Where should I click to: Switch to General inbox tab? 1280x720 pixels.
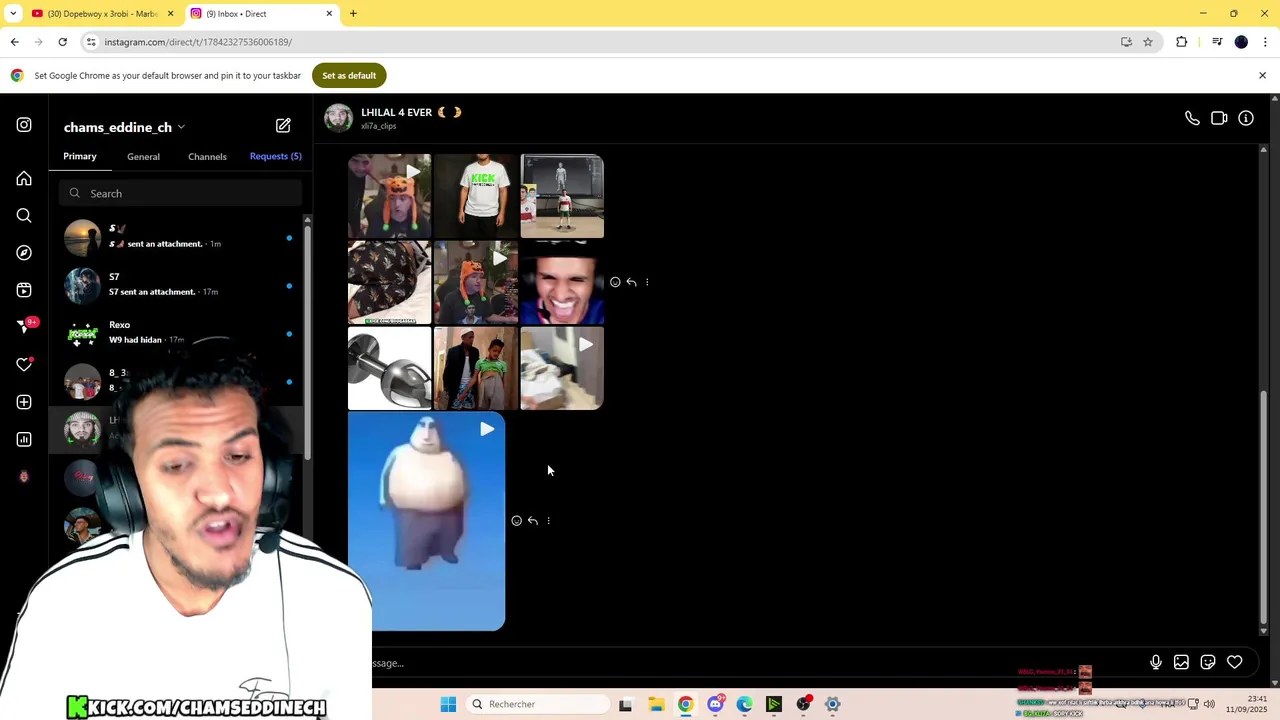(x=143, y=156)
